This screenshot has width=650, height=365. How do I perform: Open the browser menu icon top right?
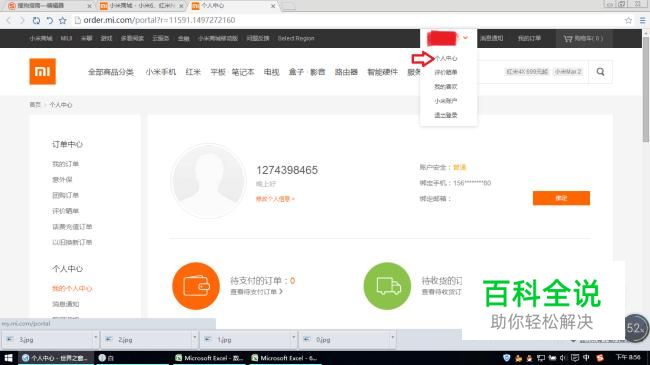coord(642,20)
